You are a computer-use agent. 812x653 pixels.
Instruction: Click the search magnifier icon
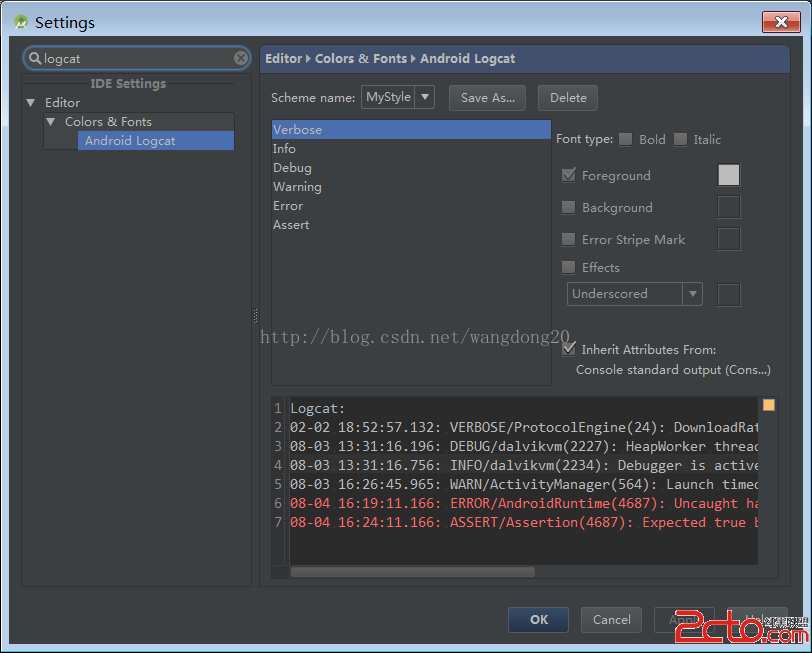[x=35, y=58]
